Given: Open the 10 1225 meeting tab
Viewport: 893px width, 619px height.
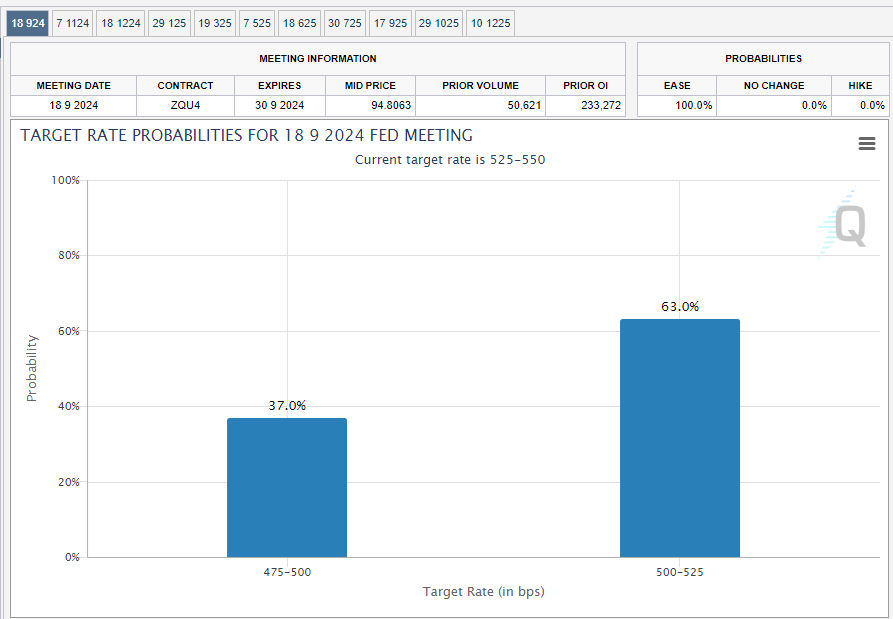Looking at the screenshot, I should pyautogui.click(x=490, y=23).
